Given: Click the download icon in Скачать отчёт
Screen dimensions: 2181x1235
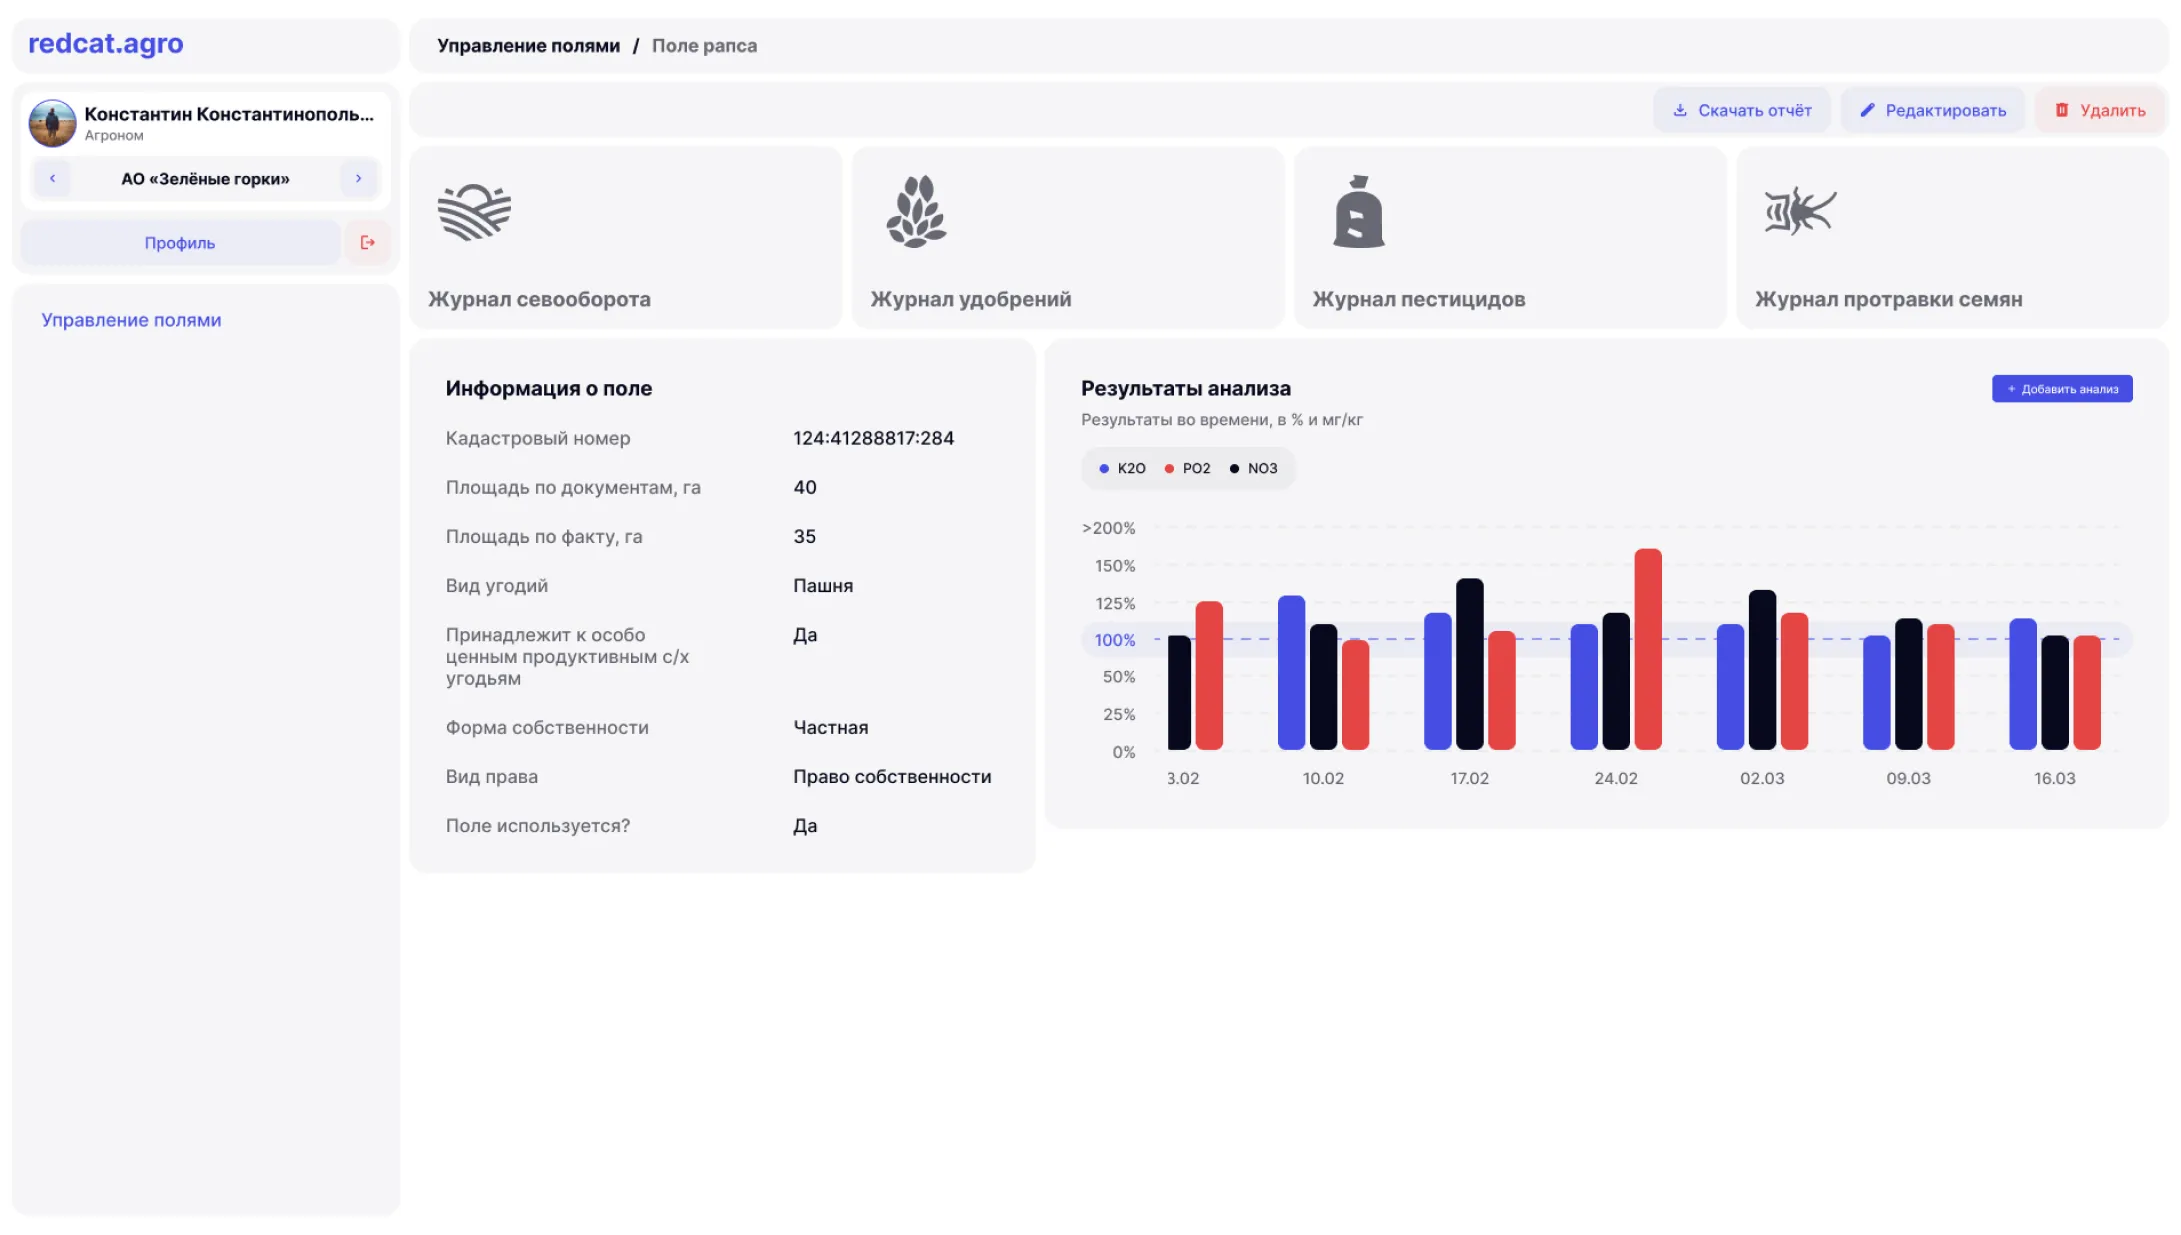Looking at the screenshot, I should [1680, 111].
